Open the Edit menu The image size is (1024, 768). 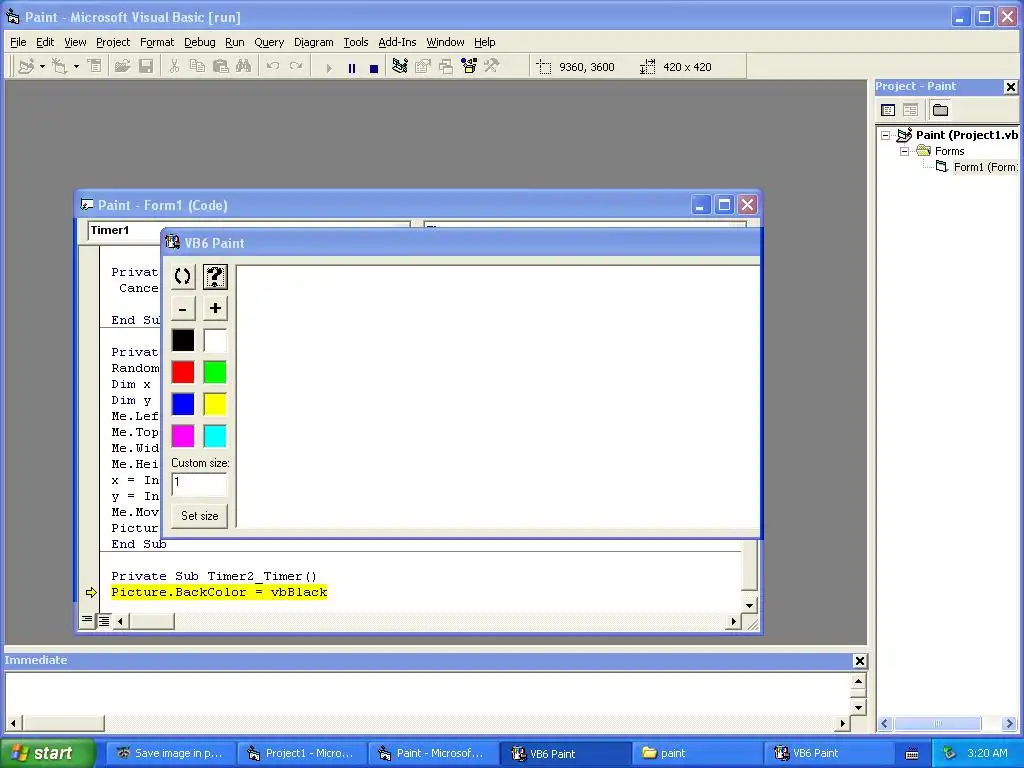[45, 42]
